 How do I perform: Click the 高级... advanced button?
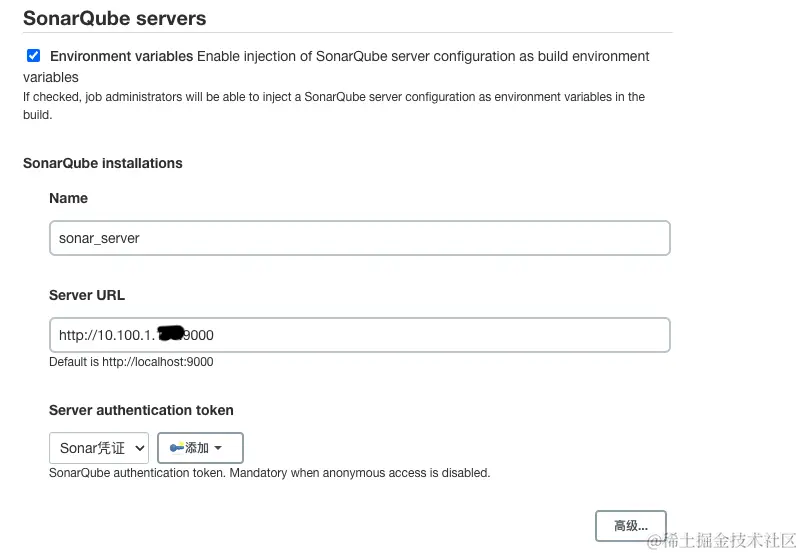point(630,525)
